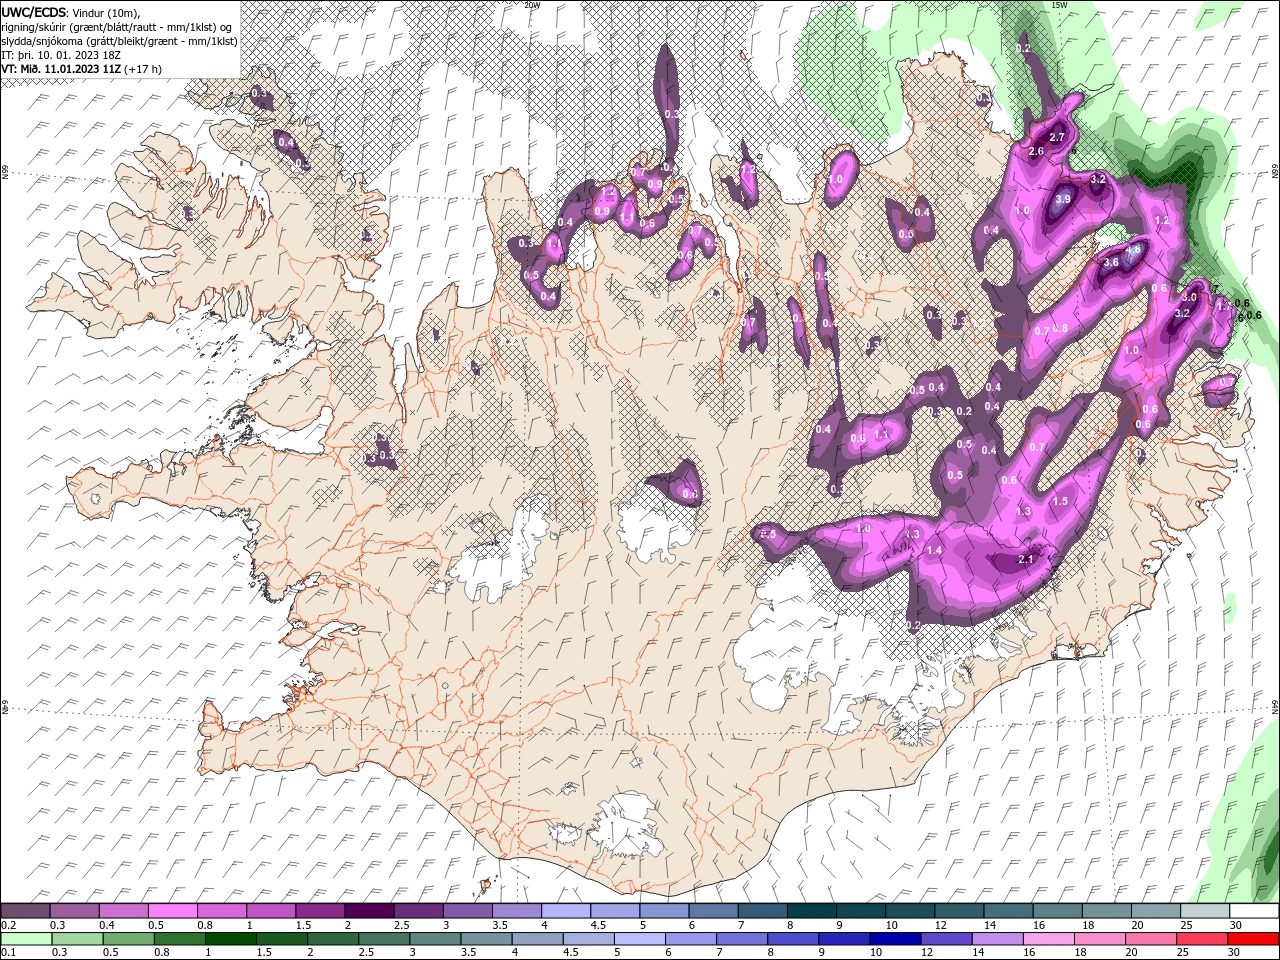Select the valid time line 'VT: Mið. 11.01.2023 11Z'
The image size is (1280, 960).
(61, 69)
